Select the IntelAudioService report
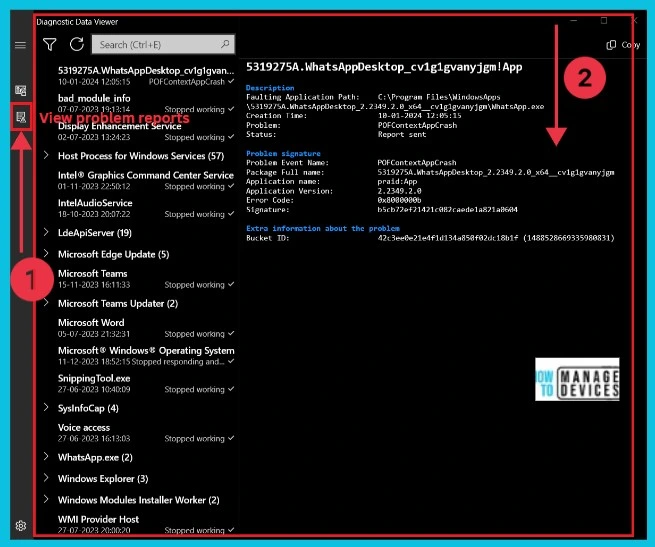The width and height of the screenshot is (655, 547). (x=146, y=208)
